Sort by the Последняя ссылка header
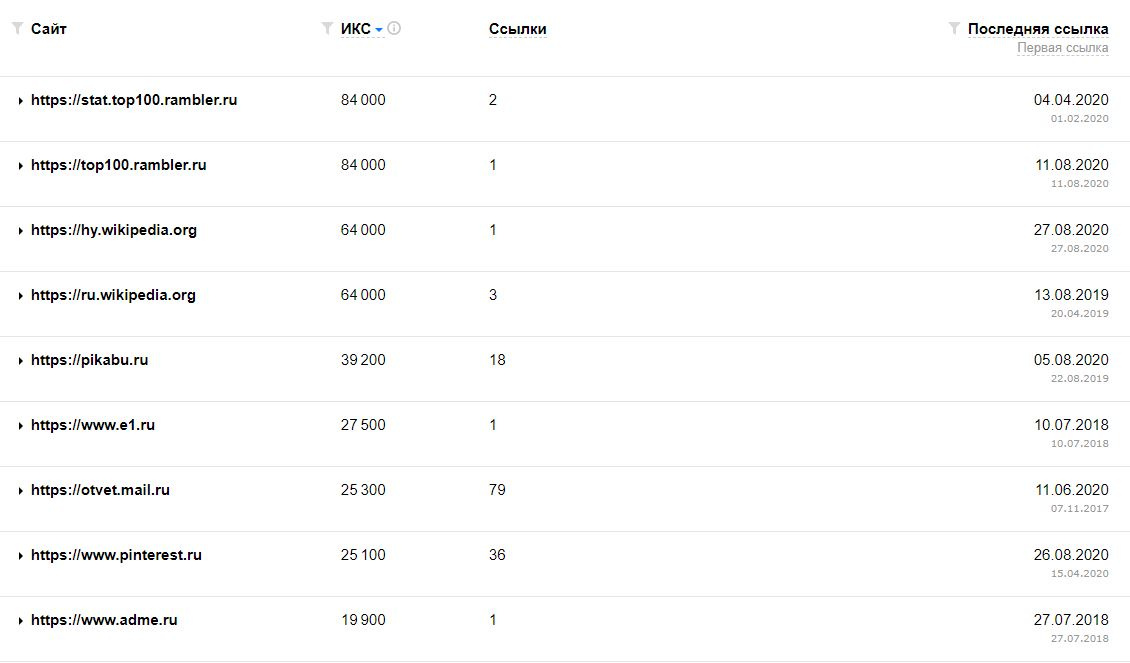The height and width of the screenshot is (663, 1130). 1037,29
